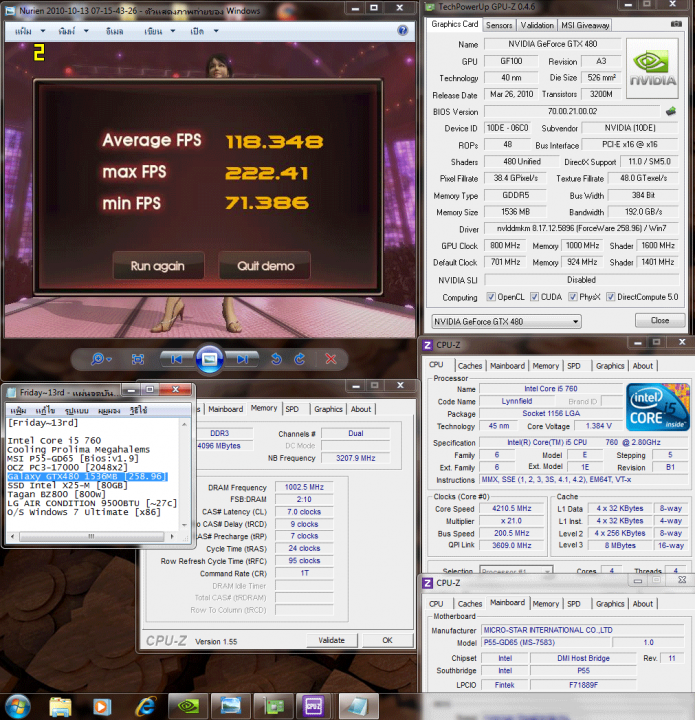
Task: Switch to GPU-Z NVIDIA taskbar button
Action: pyautogui.click(x=188, y=706)
